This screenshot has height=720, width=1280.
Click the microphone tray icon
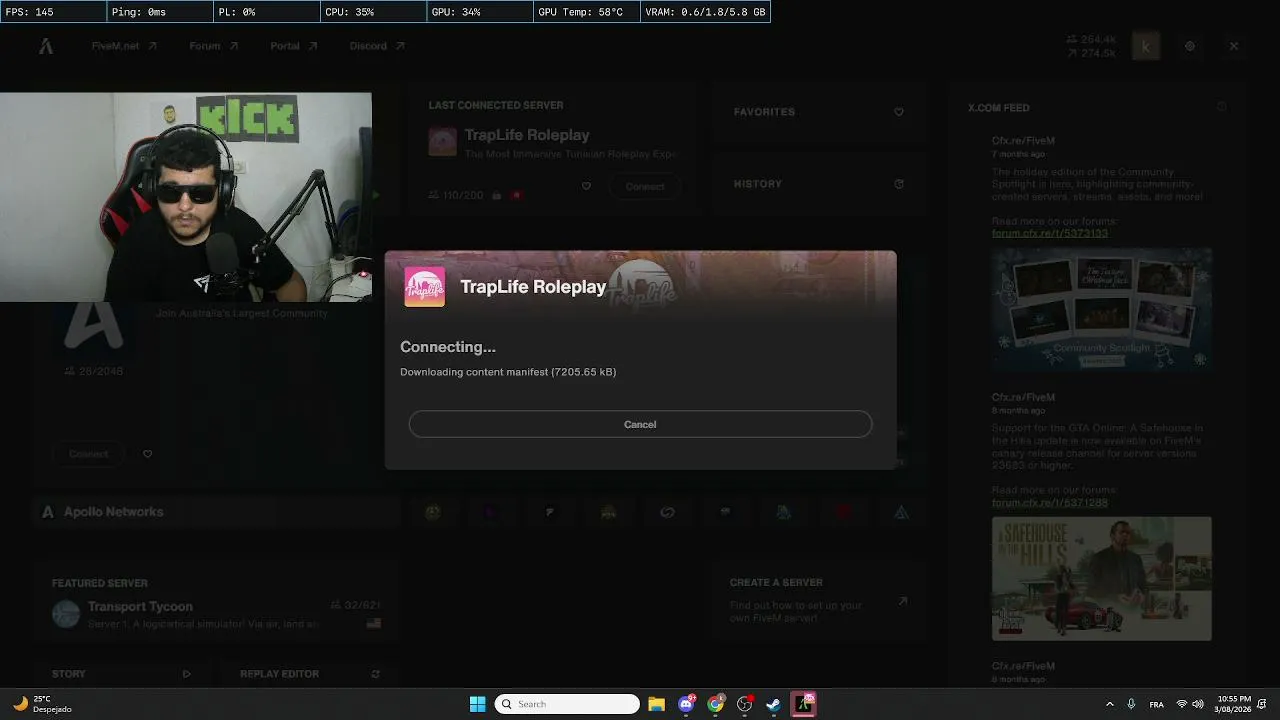pos(1131,704)
